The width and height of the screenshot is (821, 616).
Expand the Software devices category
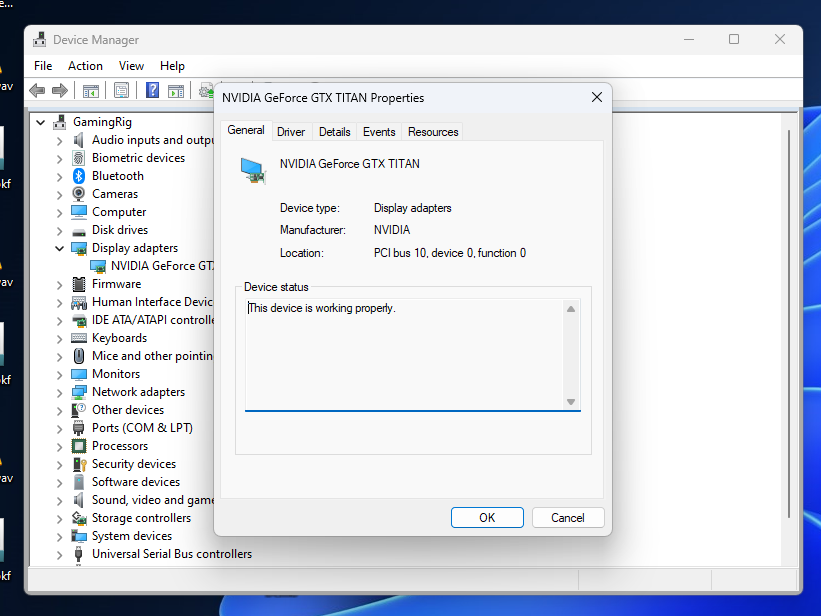click(x=59, y=482)
